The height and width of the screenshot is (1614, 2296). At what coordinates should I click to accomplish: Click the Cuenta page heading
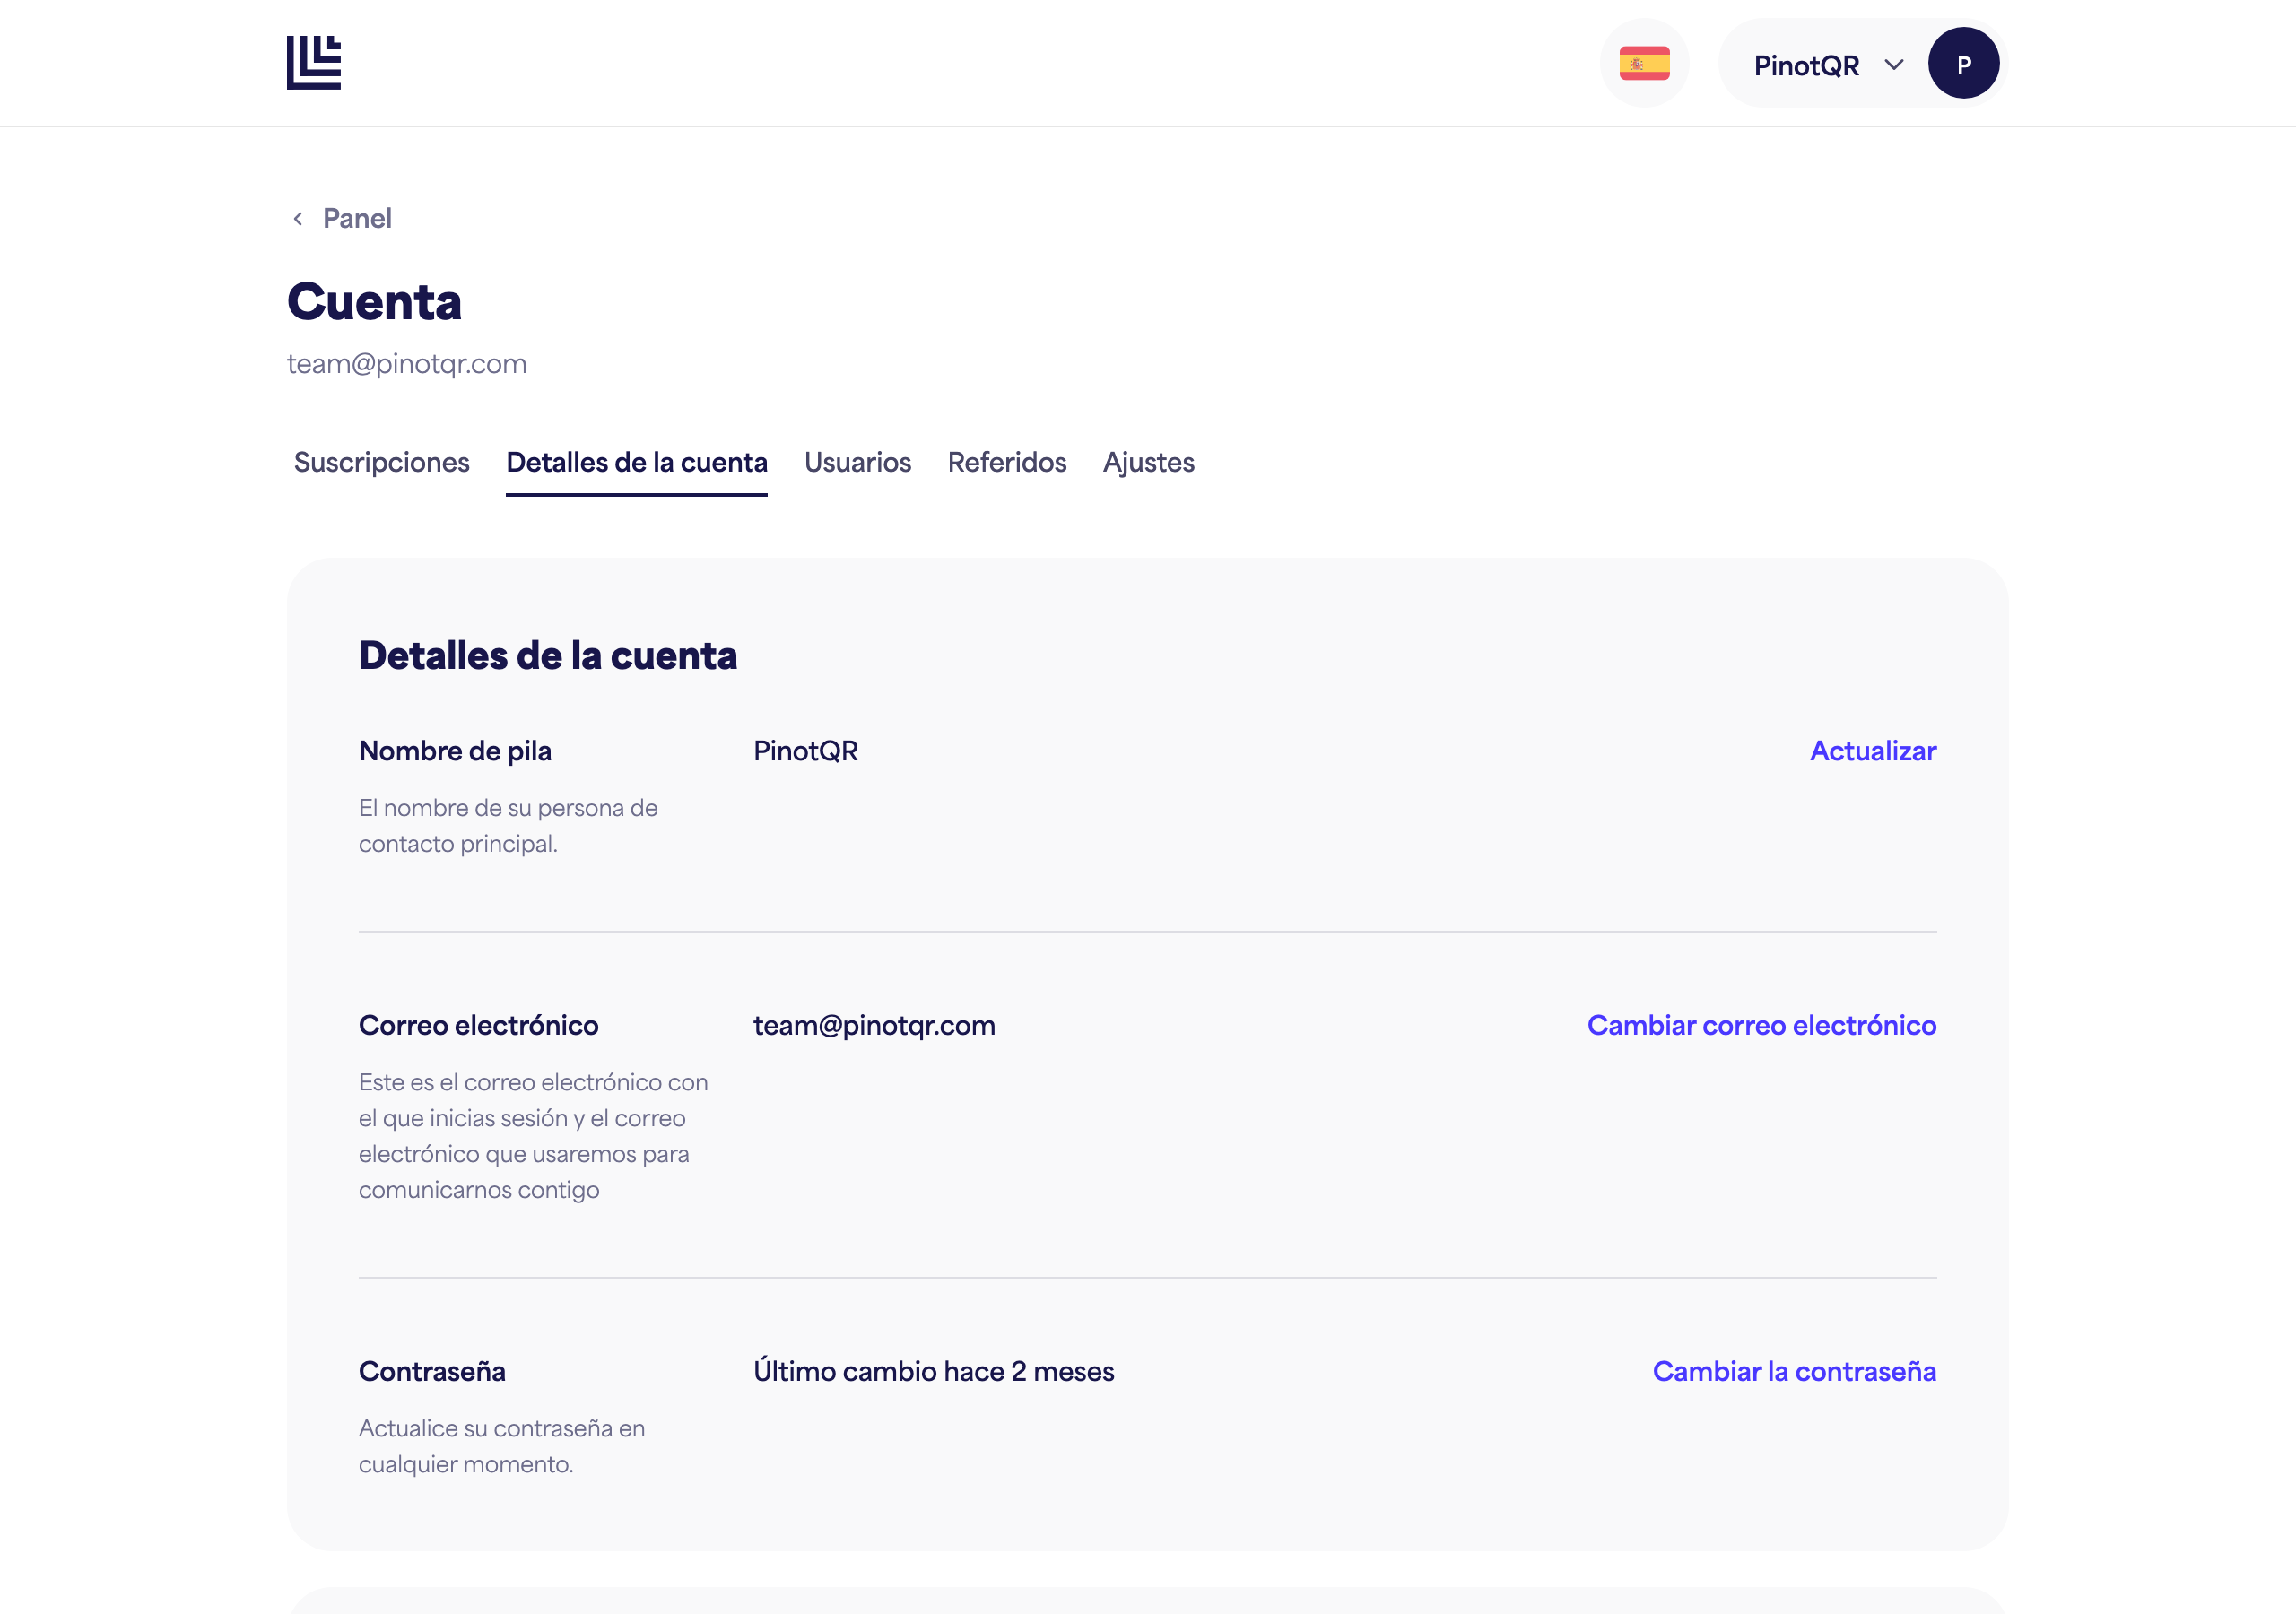[x=374, y=302]
